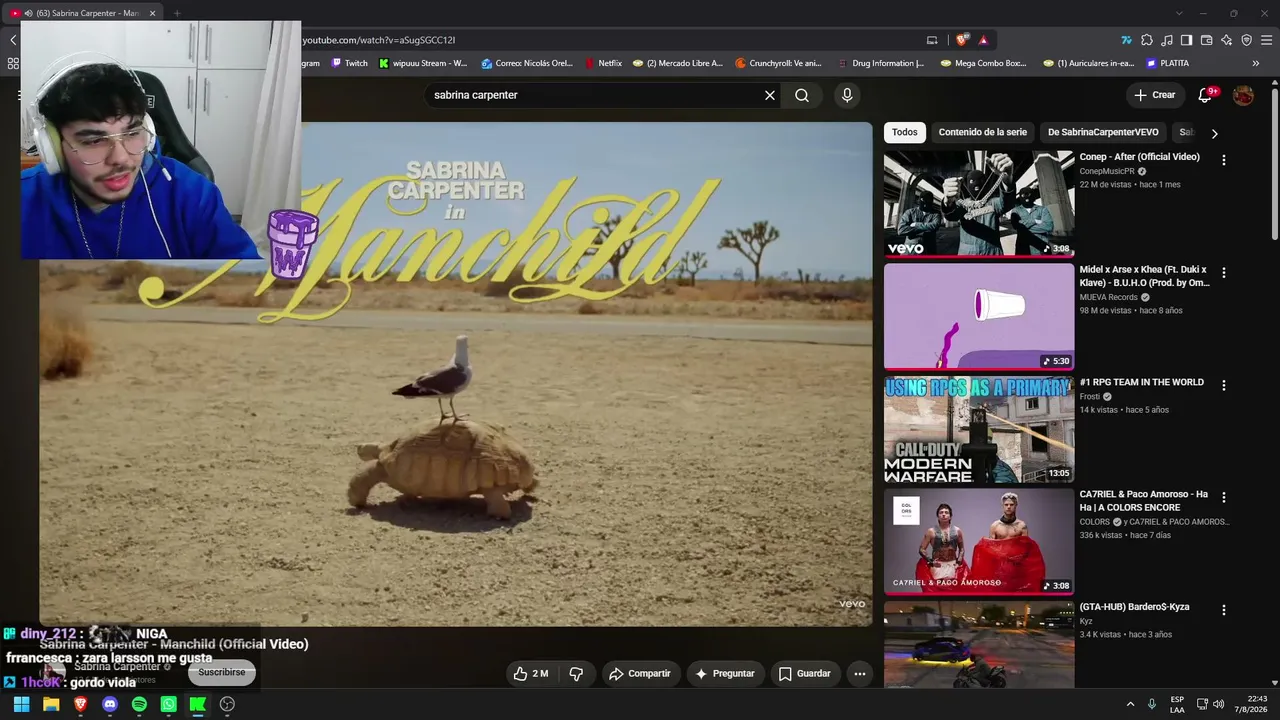
Task: Close the Sabrina Carpenter browser tab
Action: (152, 13)
